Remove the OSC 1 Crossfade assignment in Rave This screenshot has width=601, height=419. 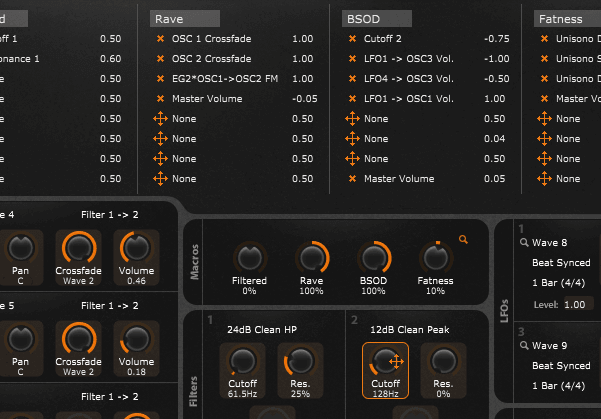[x=160, y=38]
